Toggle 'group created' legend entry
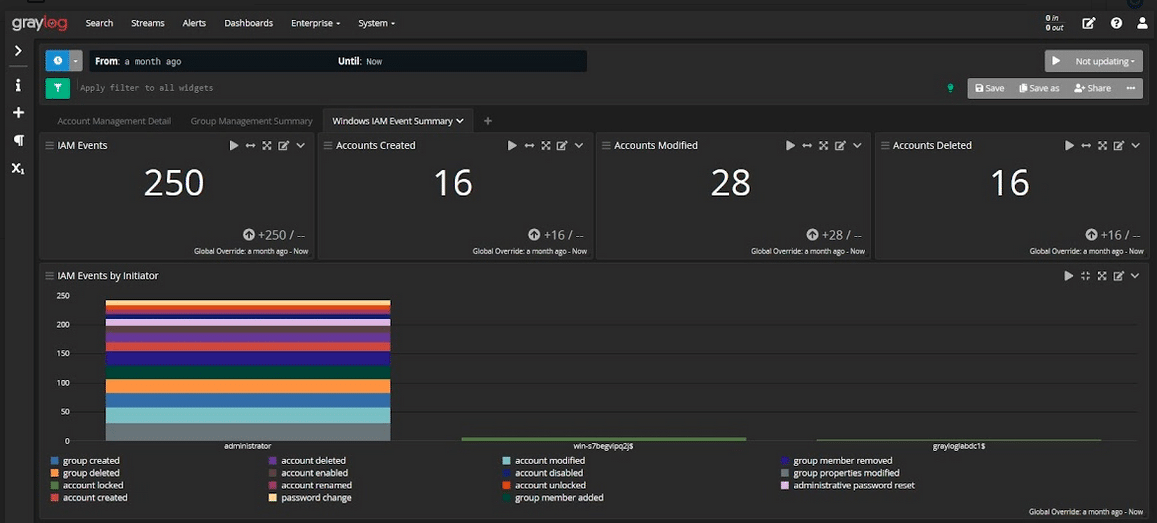1157x523 pixels. 90,461
